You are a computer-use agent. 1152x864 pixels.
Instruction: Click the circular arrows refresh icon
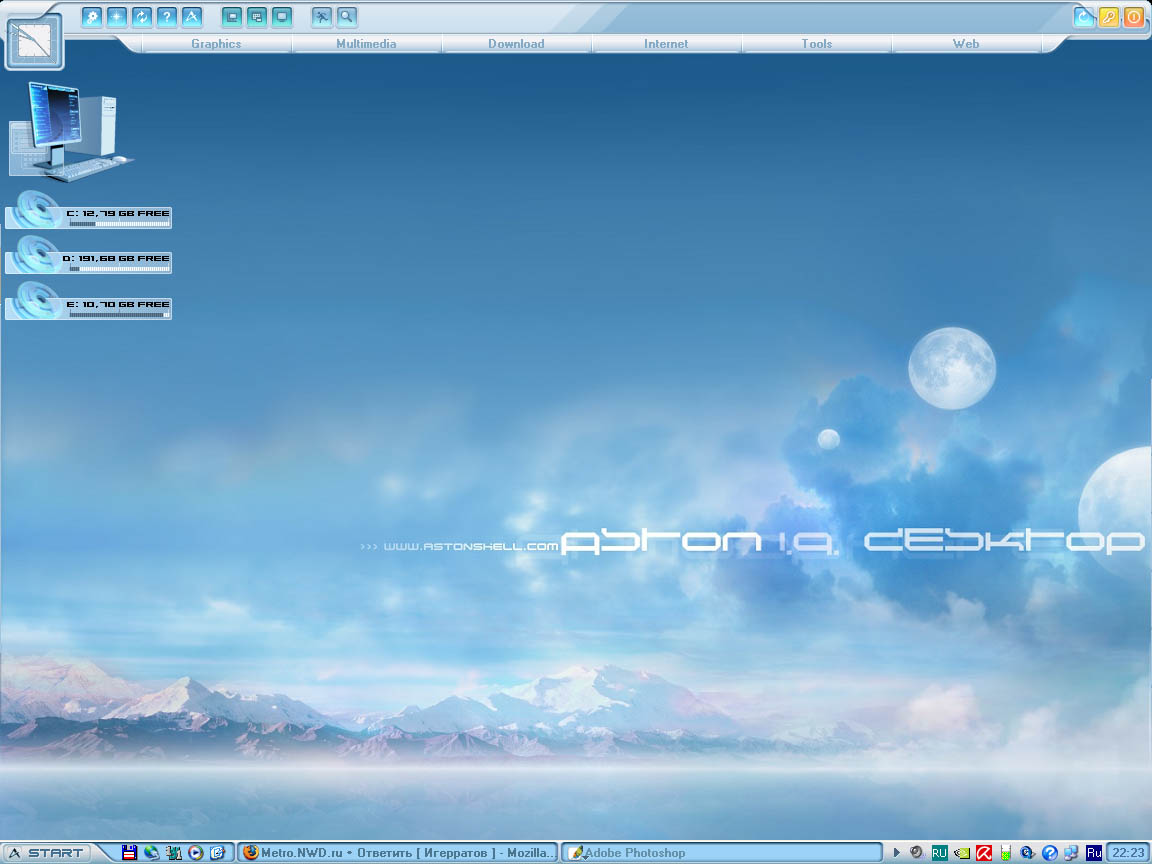142,17
